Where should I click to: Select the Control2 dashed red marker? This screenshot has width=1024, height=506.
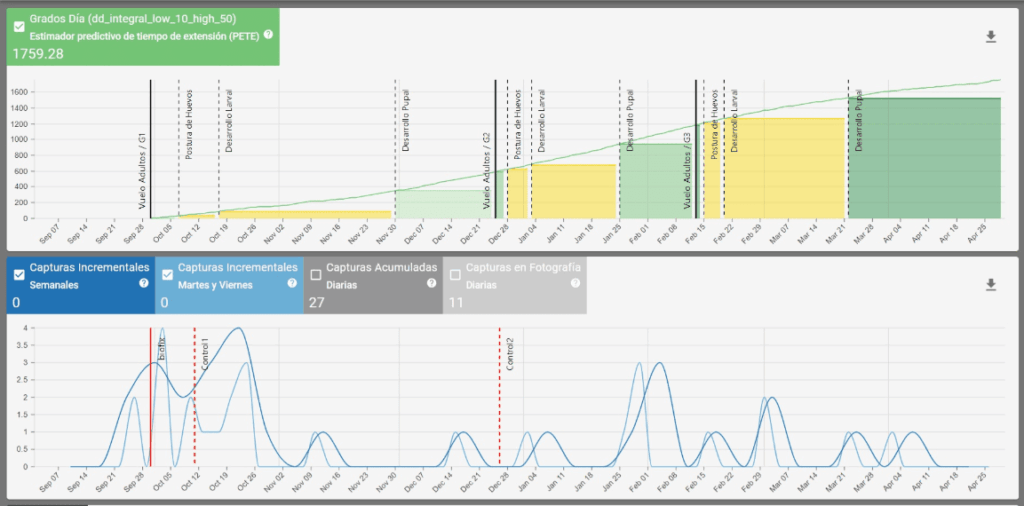pyautogui.click(x=499, y=400)
